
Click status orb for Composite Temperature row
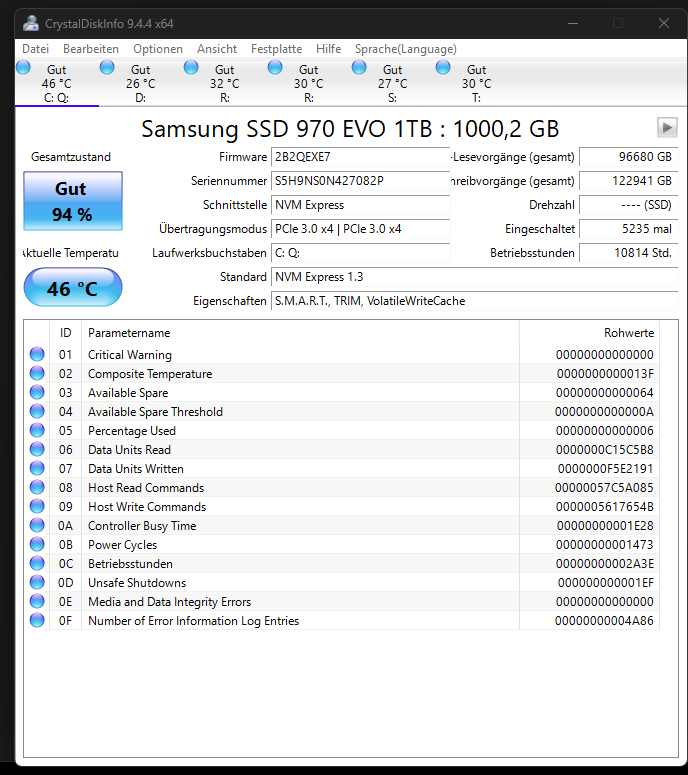(37, 373)
